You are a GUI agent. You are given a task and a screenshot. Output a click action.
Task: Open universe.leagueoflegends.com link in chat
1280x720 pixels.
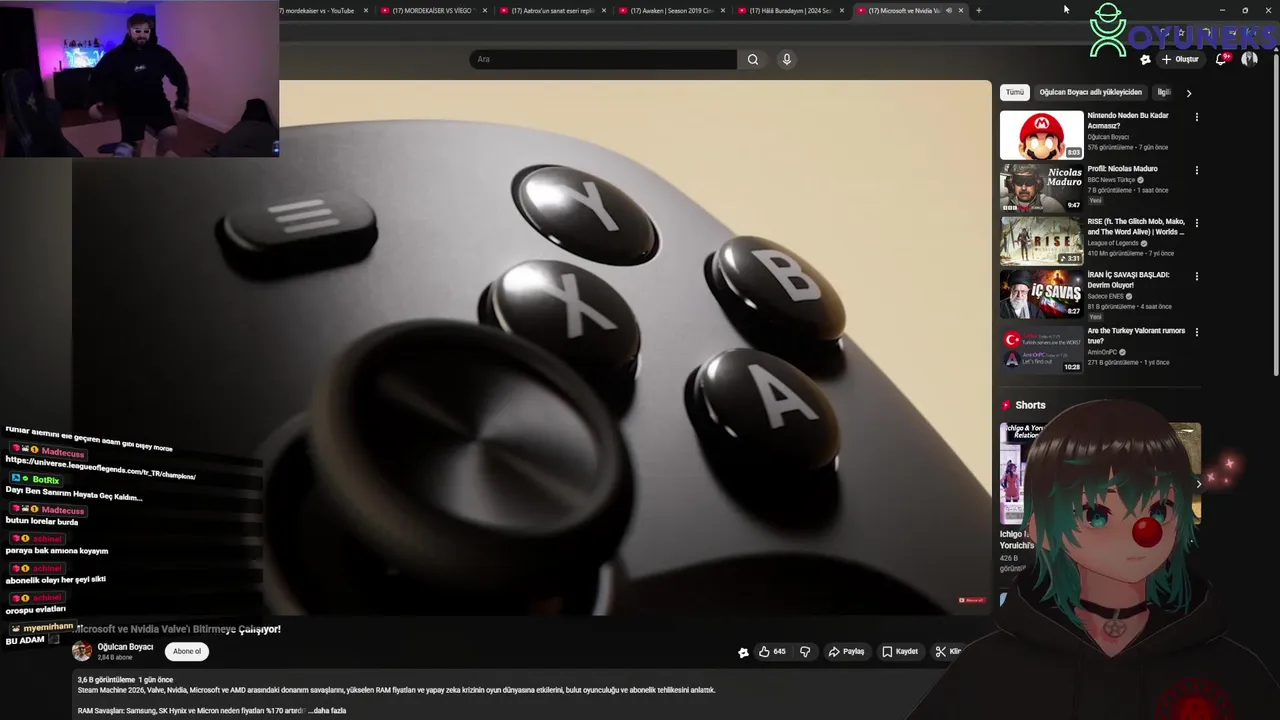coord(100,468)
